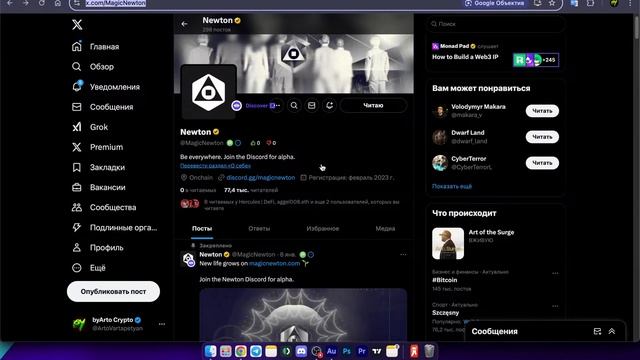The width and height of the screenshot is (640, 360).
Task: Open Telegram from the Dock
Action: click(256, 351)
